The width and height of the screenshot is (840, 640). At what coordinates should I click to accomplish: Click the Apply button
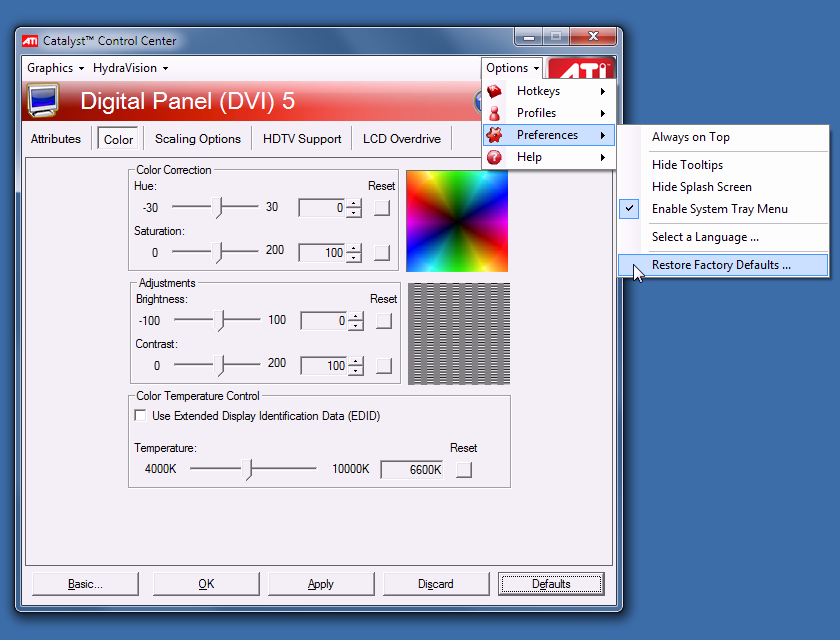321,584
